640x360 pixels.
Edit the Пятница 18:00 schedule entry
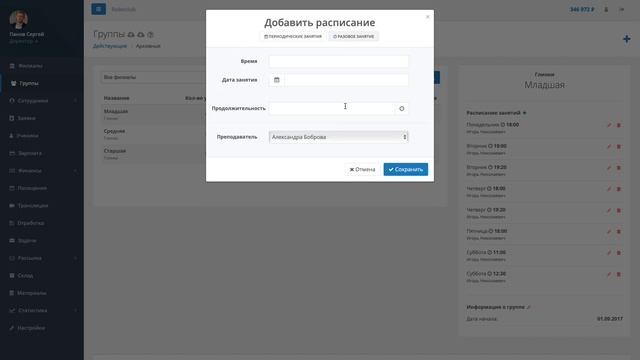pos(609,231)
